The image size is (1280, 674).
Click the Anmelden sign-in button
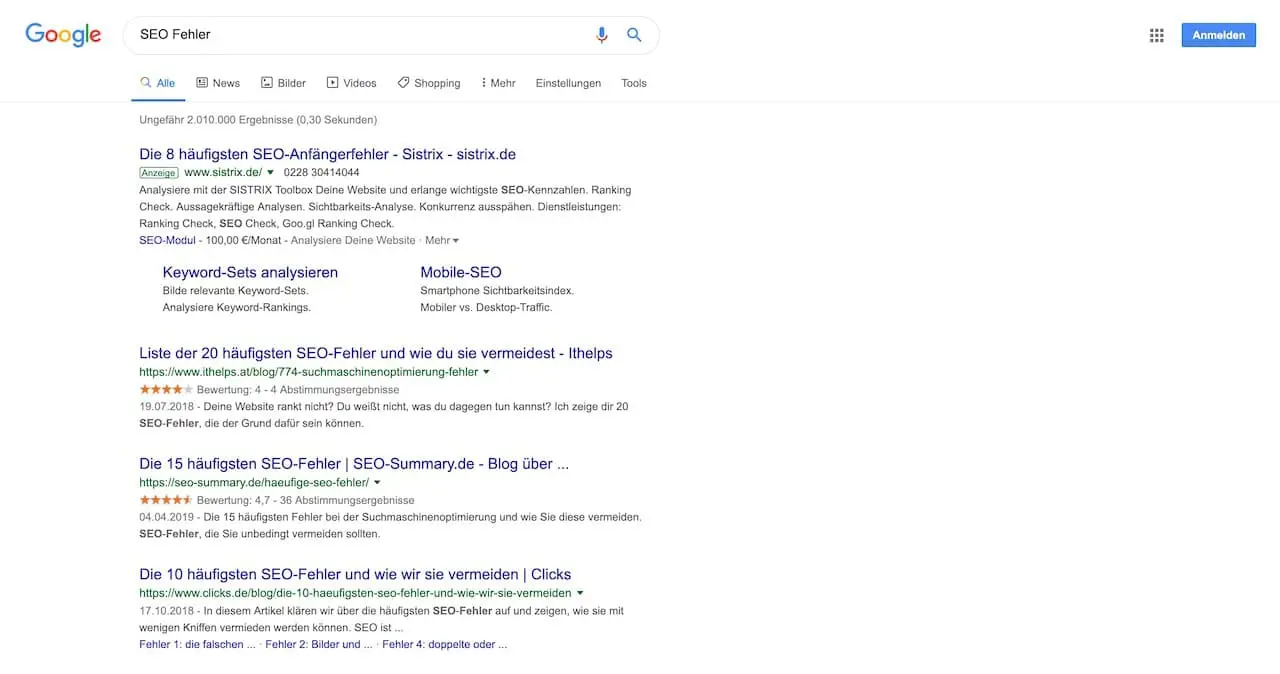[1218, 35]
